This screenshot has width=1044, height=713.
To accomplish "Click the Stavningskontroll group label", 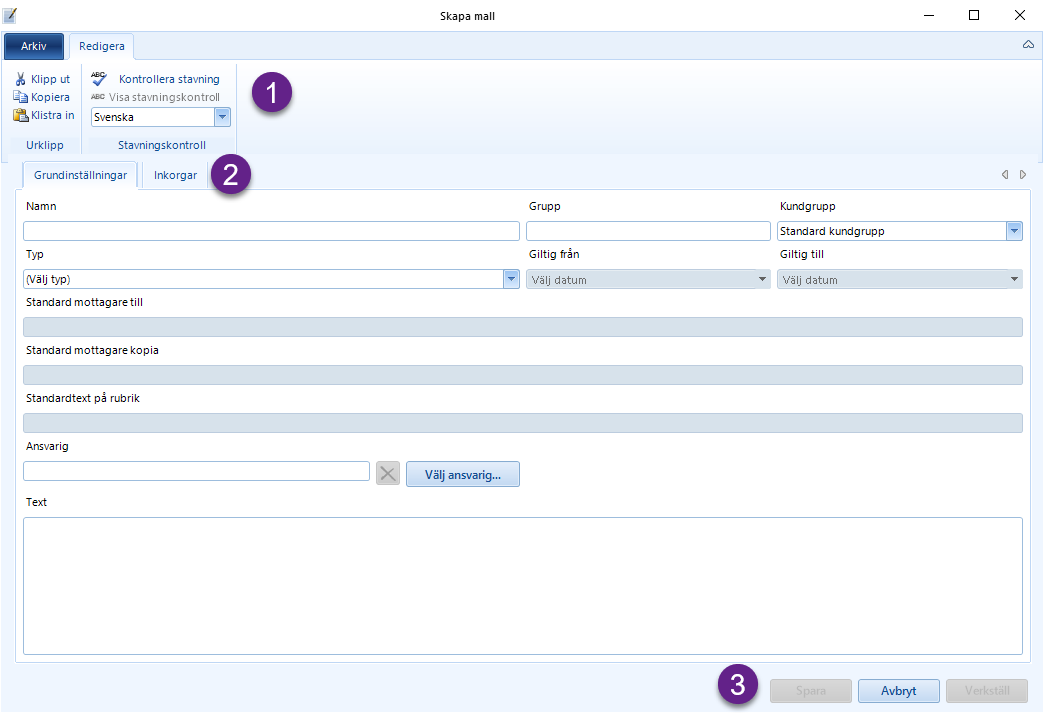I will tap(162, 145).
